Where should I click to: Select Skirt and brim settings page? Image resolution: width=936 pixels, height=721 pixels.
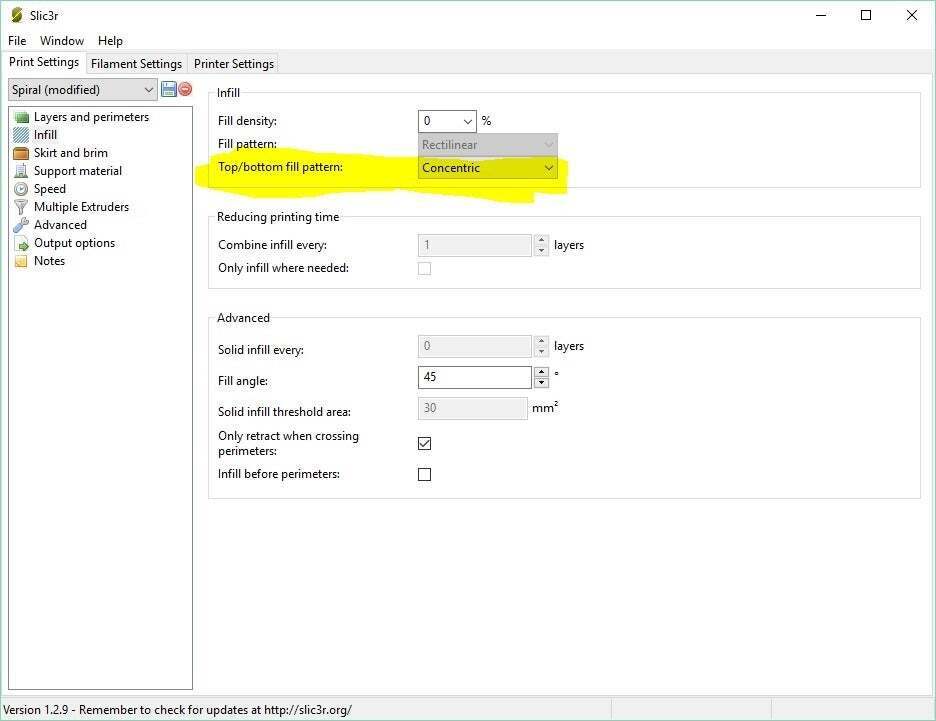pos(70,153)
